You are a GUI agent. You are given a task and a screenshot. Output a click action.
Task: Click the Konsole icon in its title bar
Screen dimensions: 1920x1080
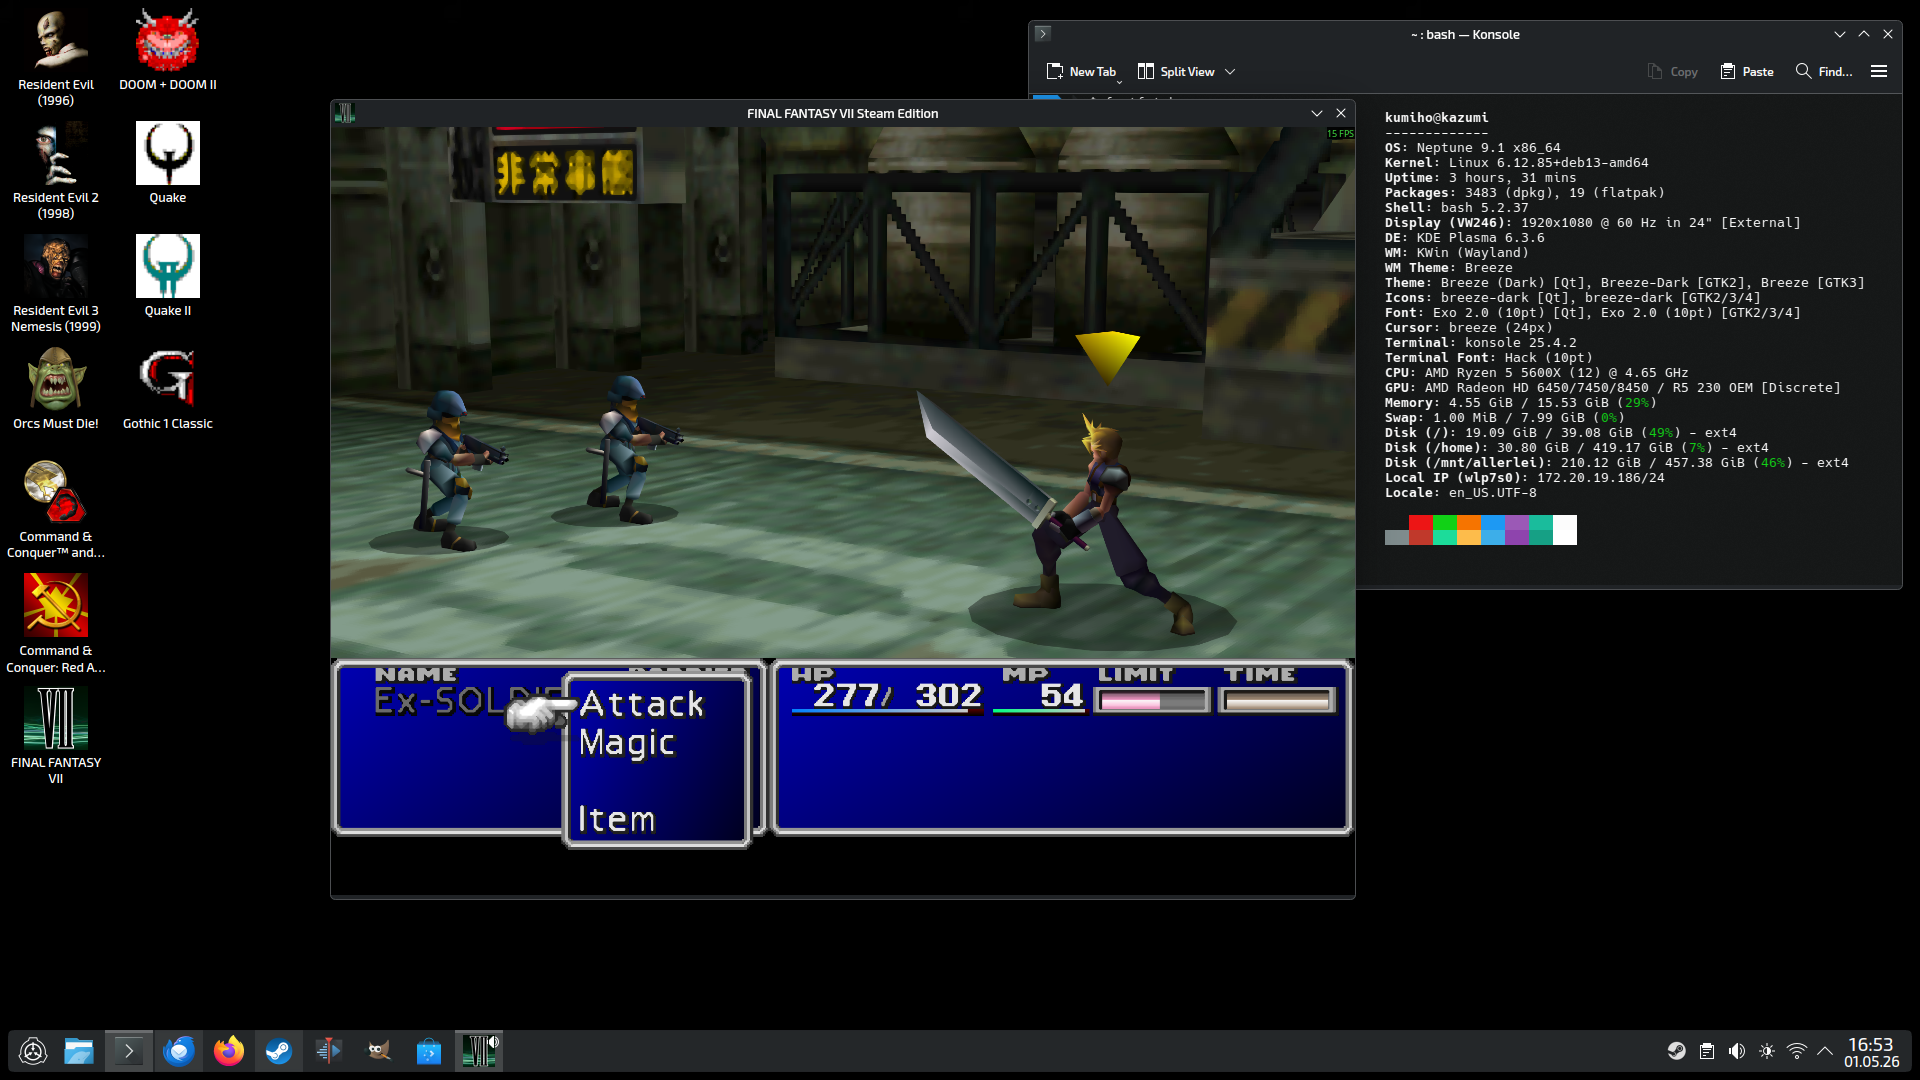1043,34
